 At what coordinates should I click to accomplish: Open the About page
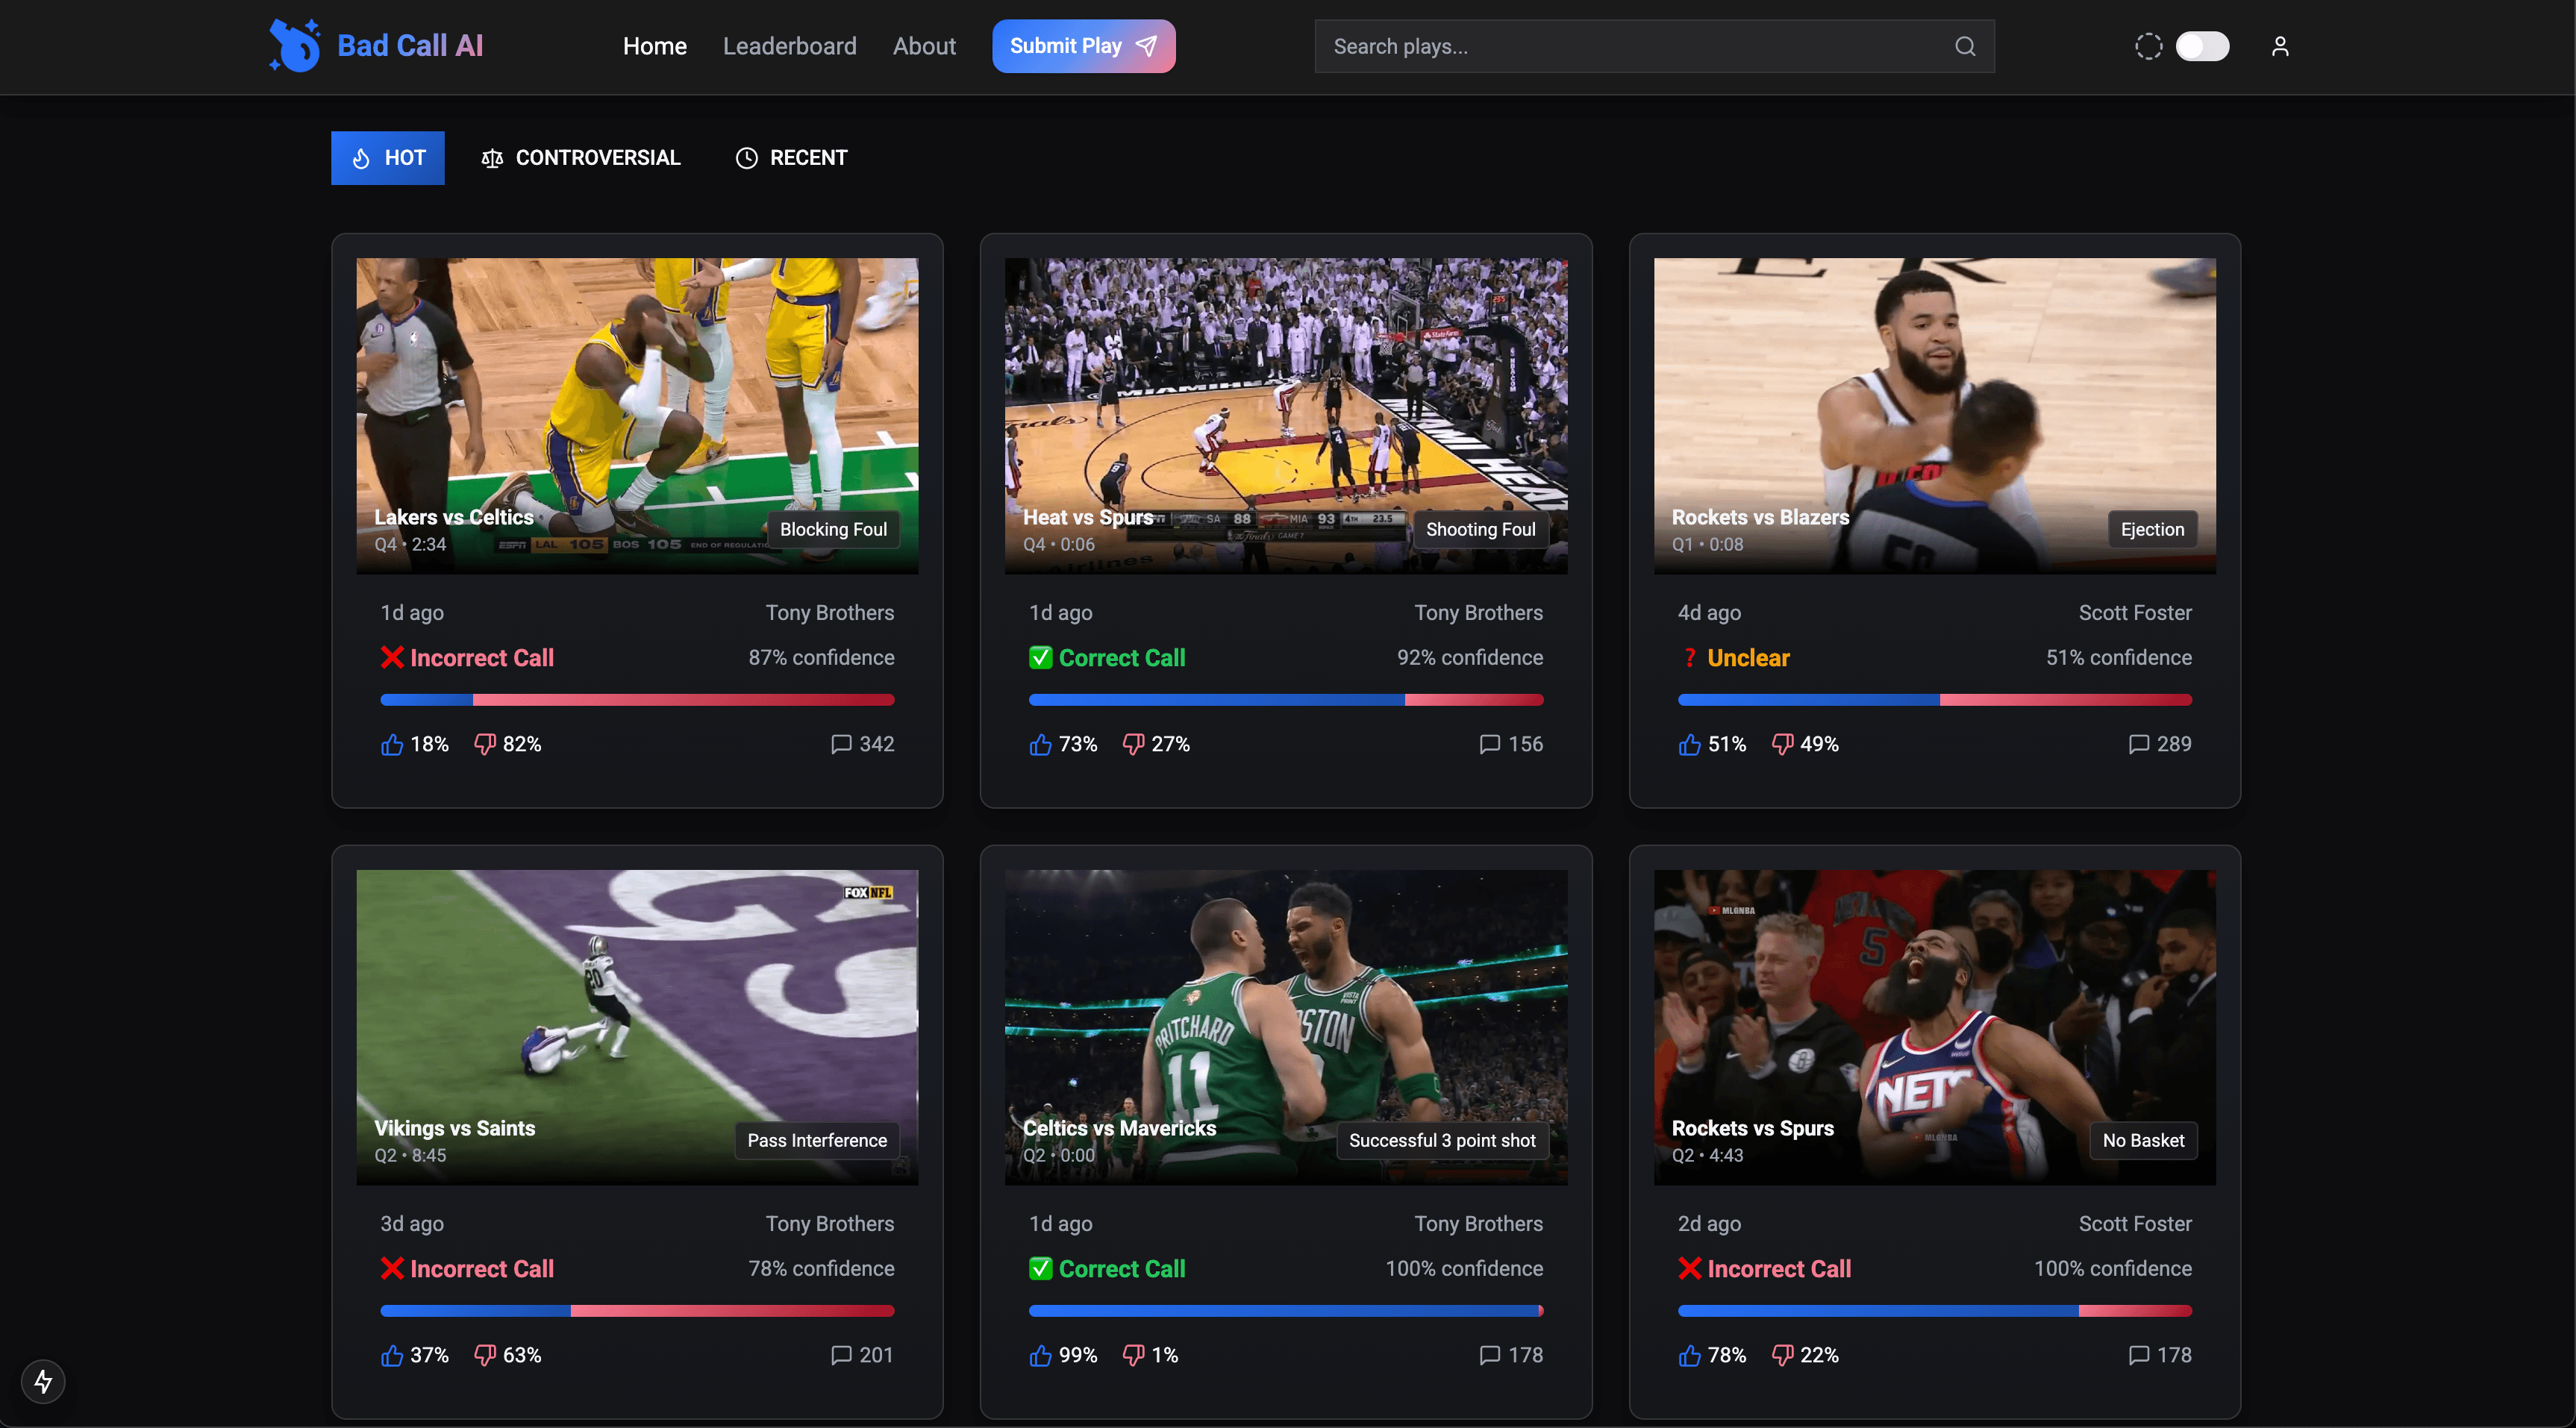[x=924, y=46]
